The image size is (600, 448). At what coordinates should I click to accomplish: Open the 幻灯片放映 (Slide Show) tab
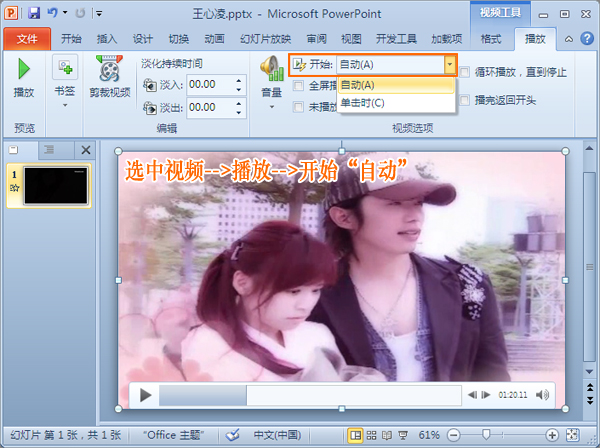pos(266,39)
